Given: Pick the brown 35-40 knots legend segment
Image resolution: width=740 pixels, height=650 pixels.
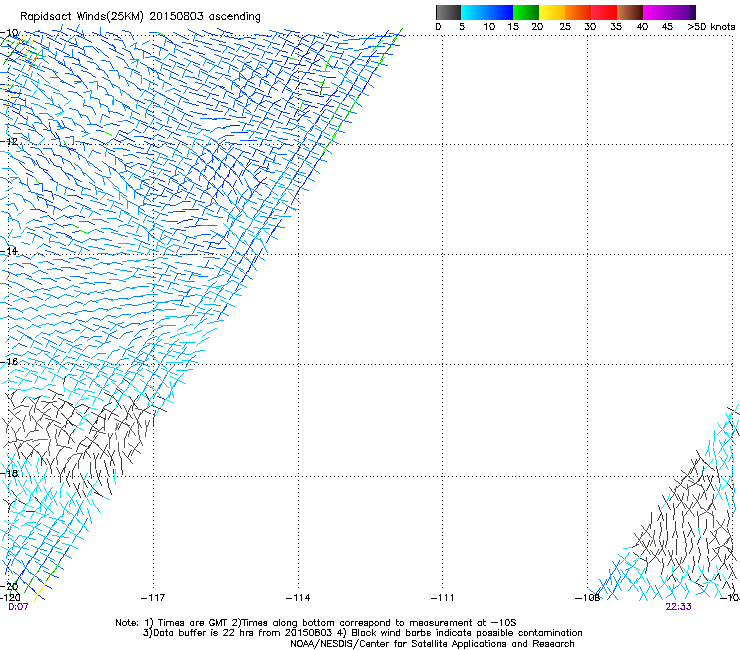Looking at the screenshot, I should tap(630, 12).
